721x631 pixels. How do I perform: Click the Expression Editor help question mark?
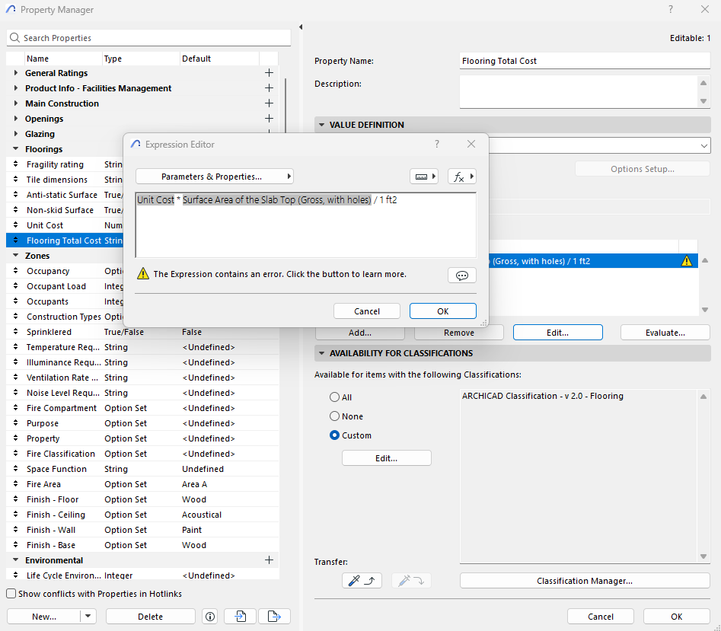tap(437, 144)
